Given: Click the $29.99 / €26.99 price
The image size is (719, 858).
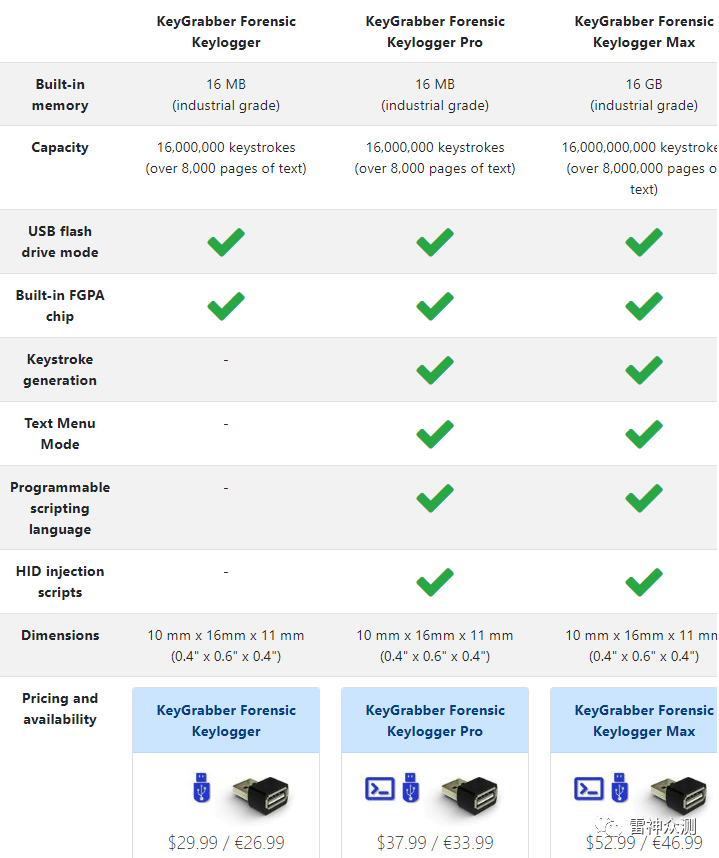Looking at the screenshot, I should [x=226, y=843].
